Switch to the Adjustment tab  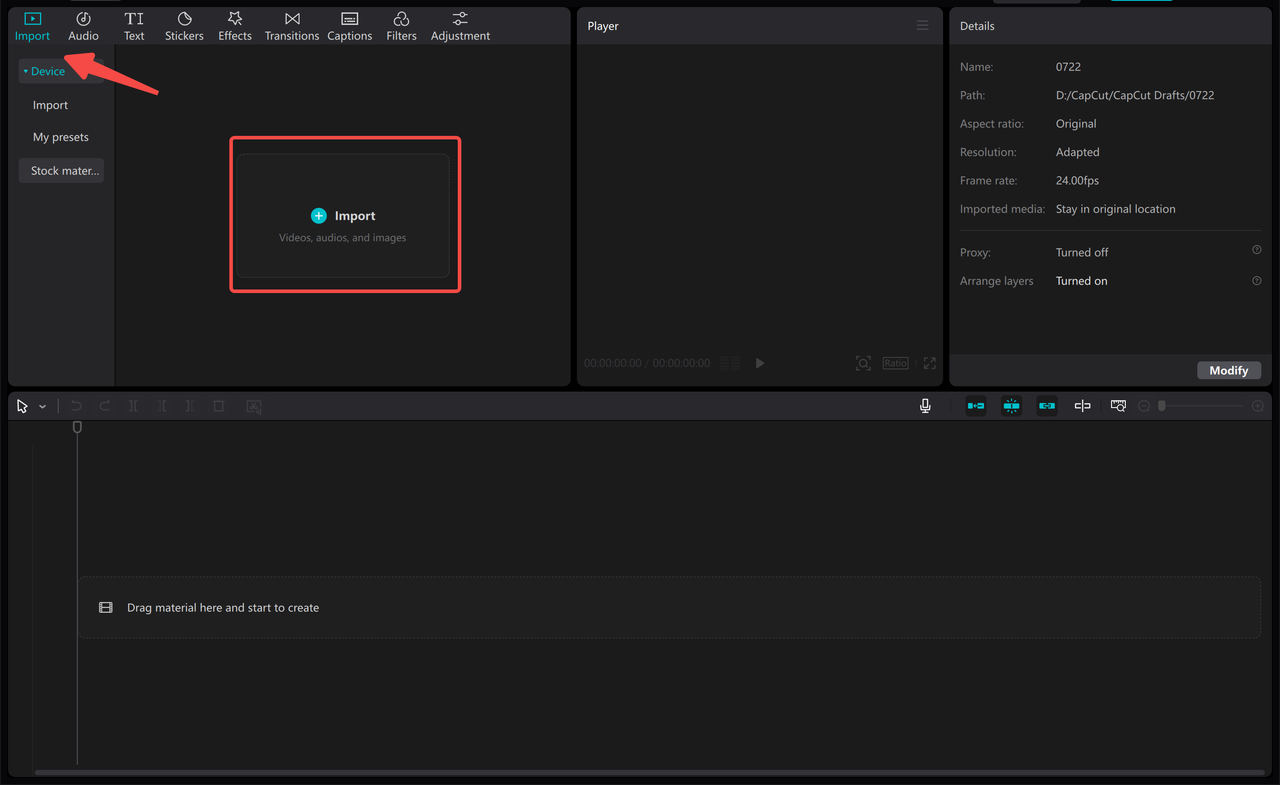pos(459,25)
